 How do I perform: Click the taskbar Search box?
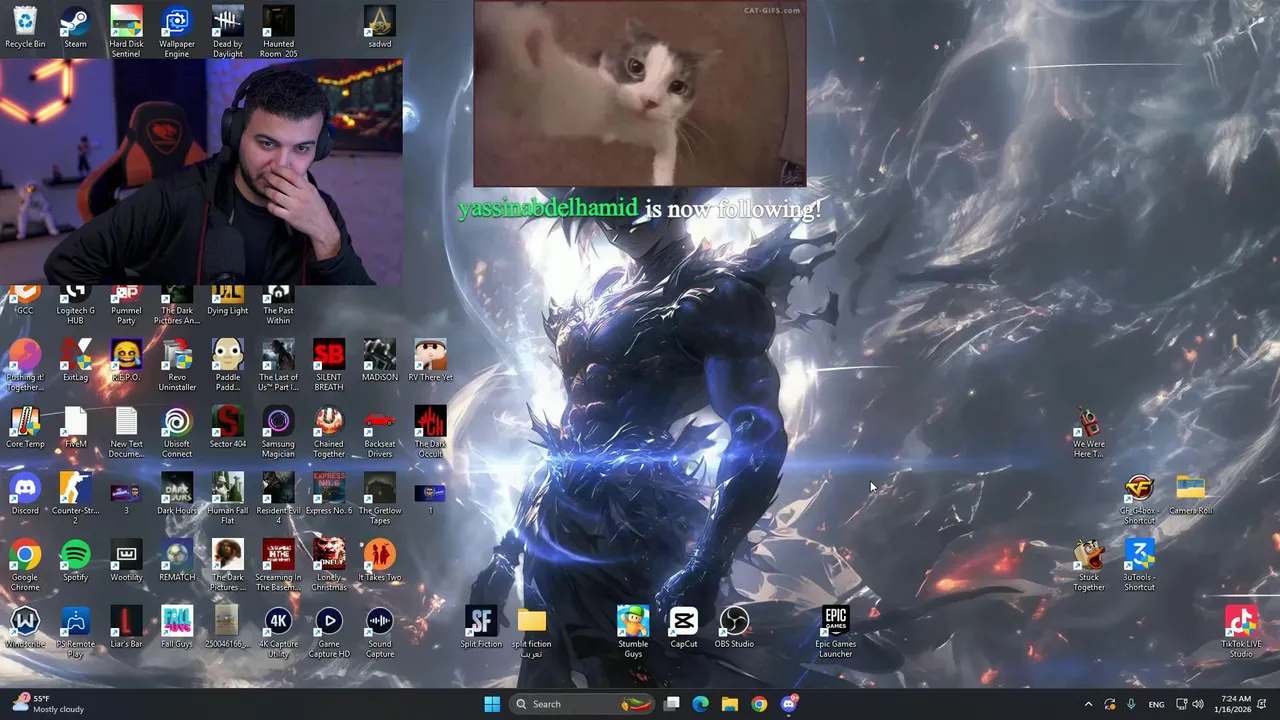pyautogui.click(x=584, y=704)
